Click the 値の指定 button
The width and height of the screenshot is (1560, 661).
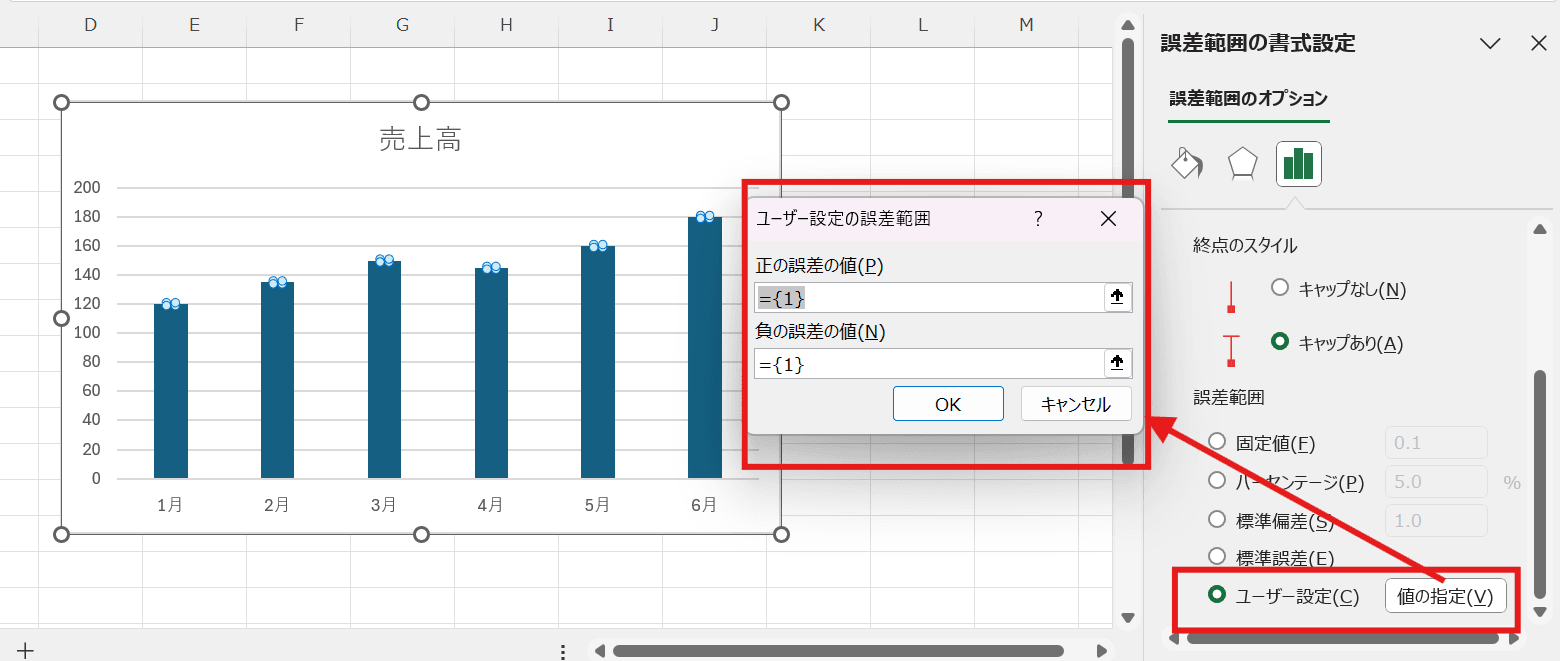1446,595
